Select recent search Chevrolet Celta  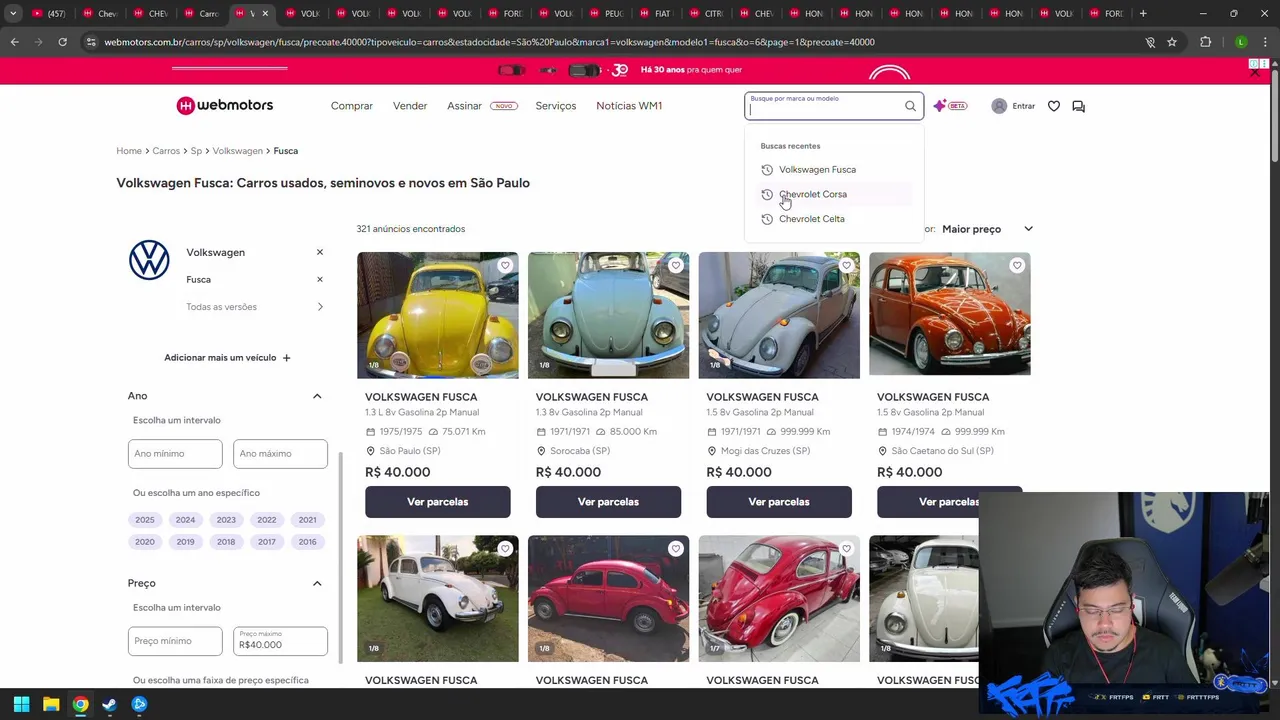tap(812, 219)
